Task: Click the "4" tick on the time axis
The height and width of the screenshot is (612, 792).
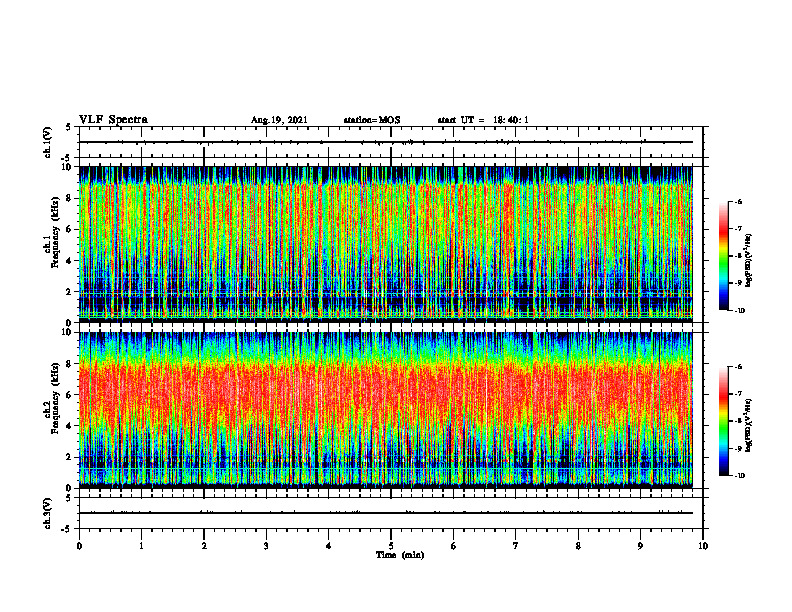Action: [x=329, y=546]
